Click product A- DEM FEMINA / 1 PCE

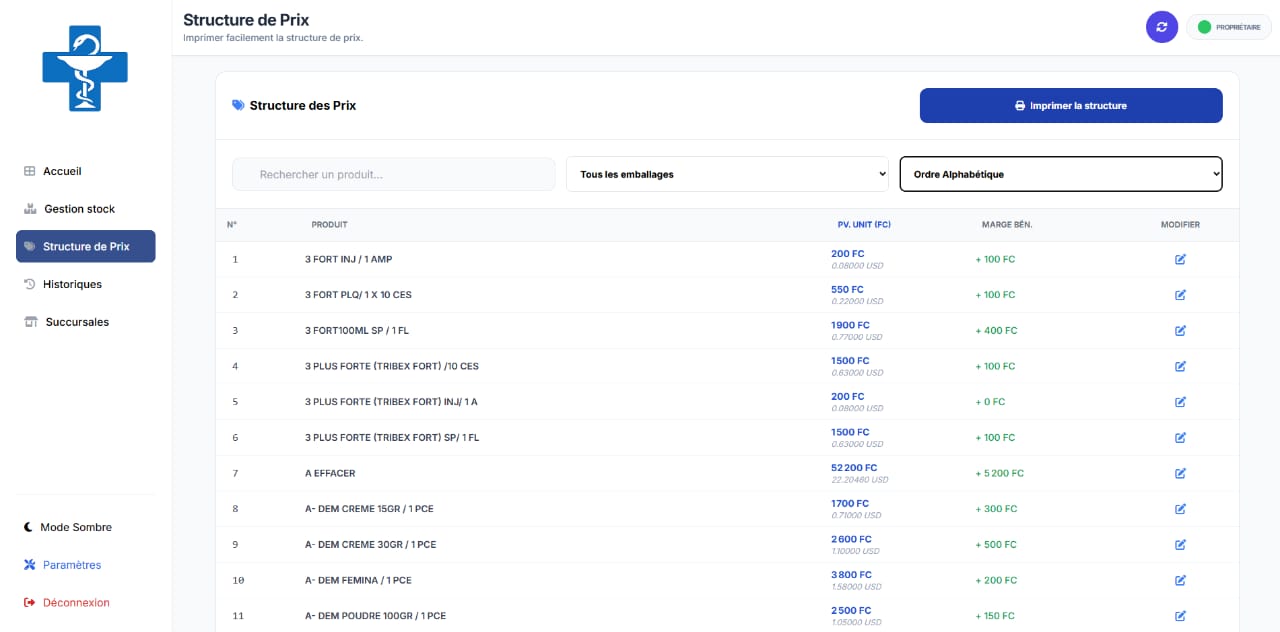[x=358, y=580]
